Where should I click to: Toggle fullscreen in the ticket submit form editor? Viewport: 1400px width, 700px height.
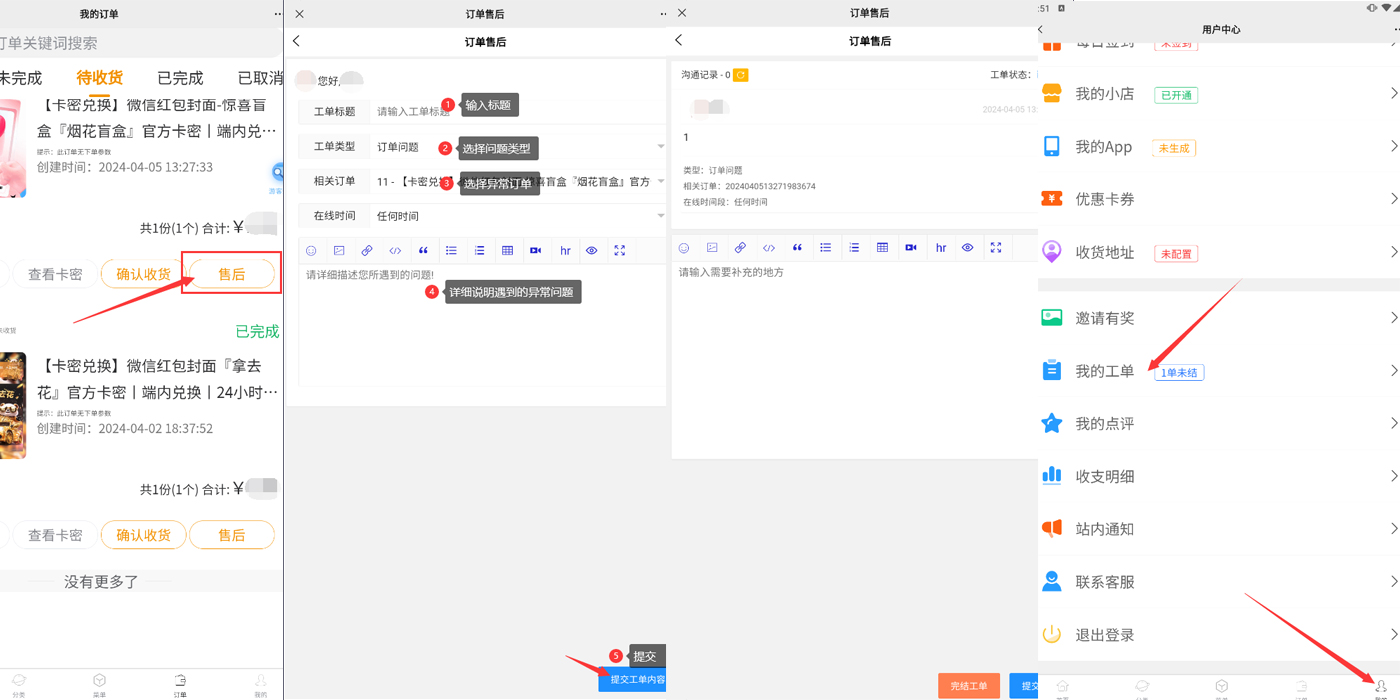[x=620, y=251]
